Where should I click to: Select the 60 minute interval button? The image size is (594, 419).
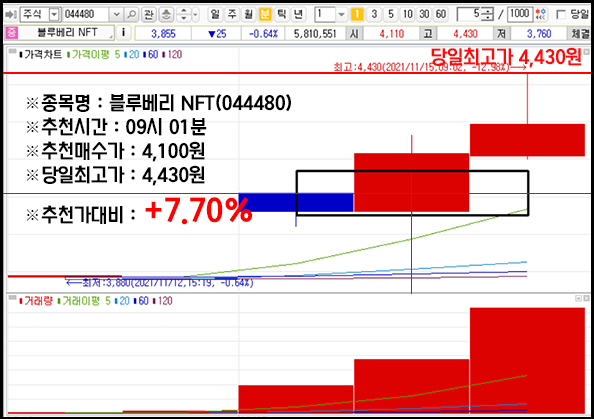click(x=441, y=15)
